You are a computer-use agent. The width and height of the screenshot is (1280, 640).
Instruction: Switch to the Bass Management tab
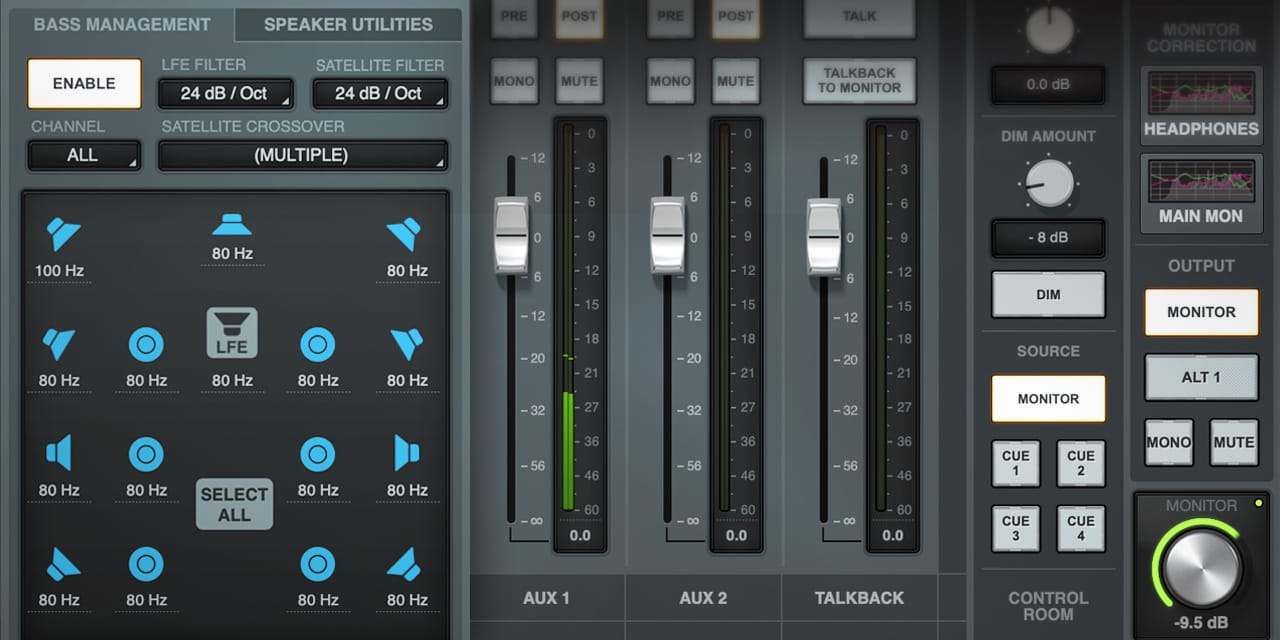coord(122,25)
